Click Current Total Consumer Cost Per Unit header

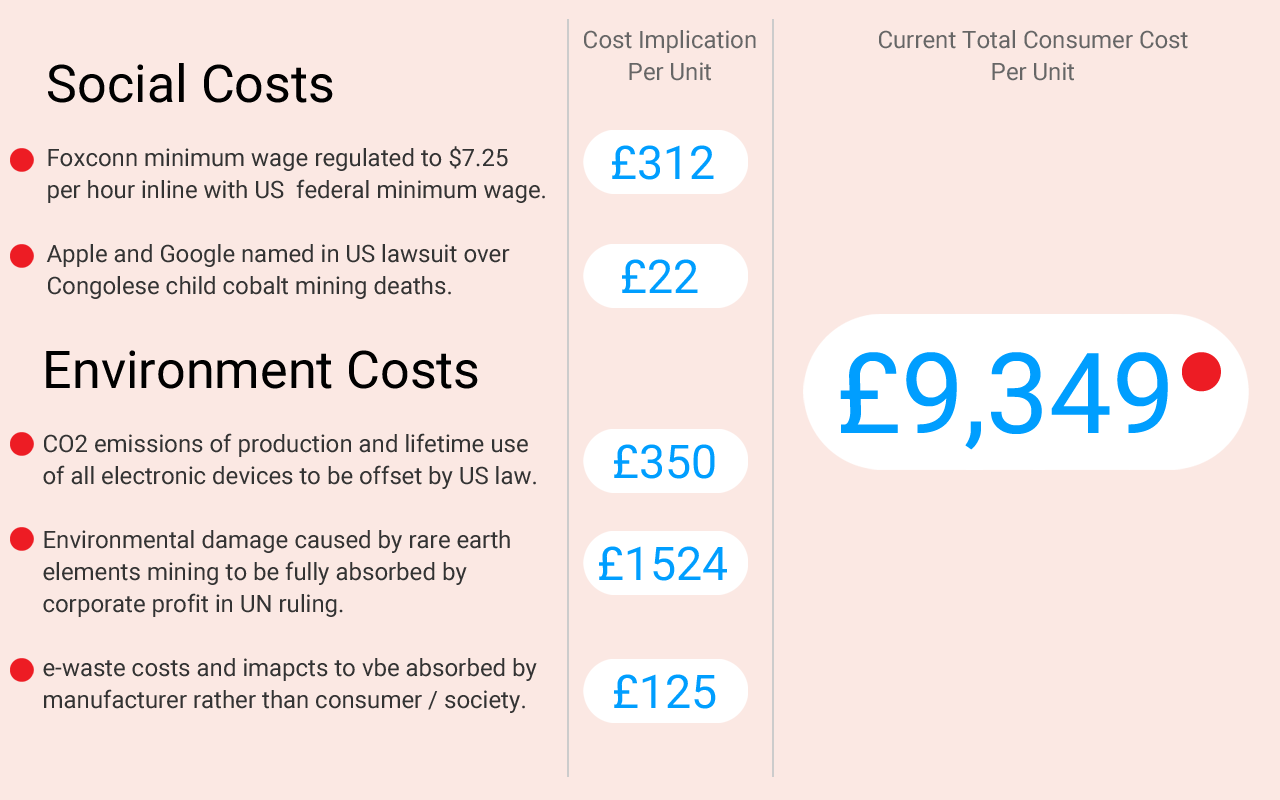[1032, 56]
